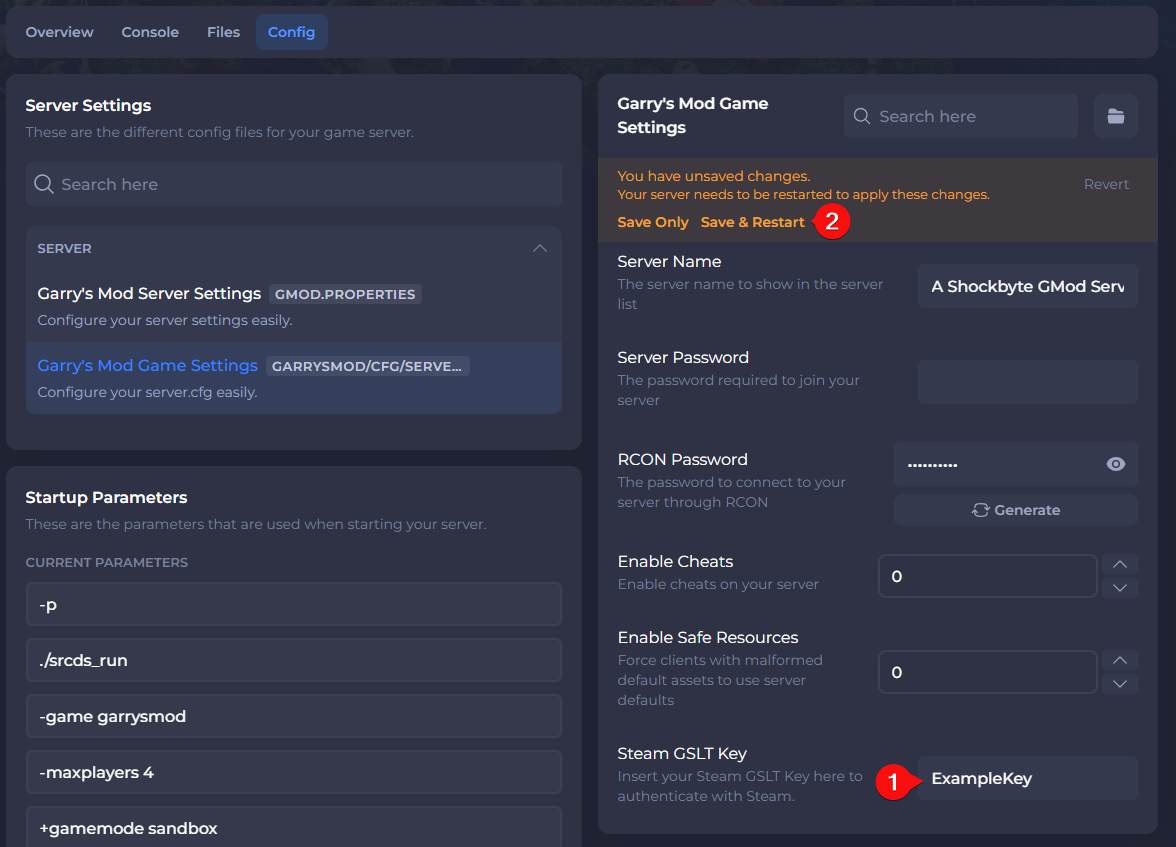Increase Enable Cheats value with up arrow

1119,564
